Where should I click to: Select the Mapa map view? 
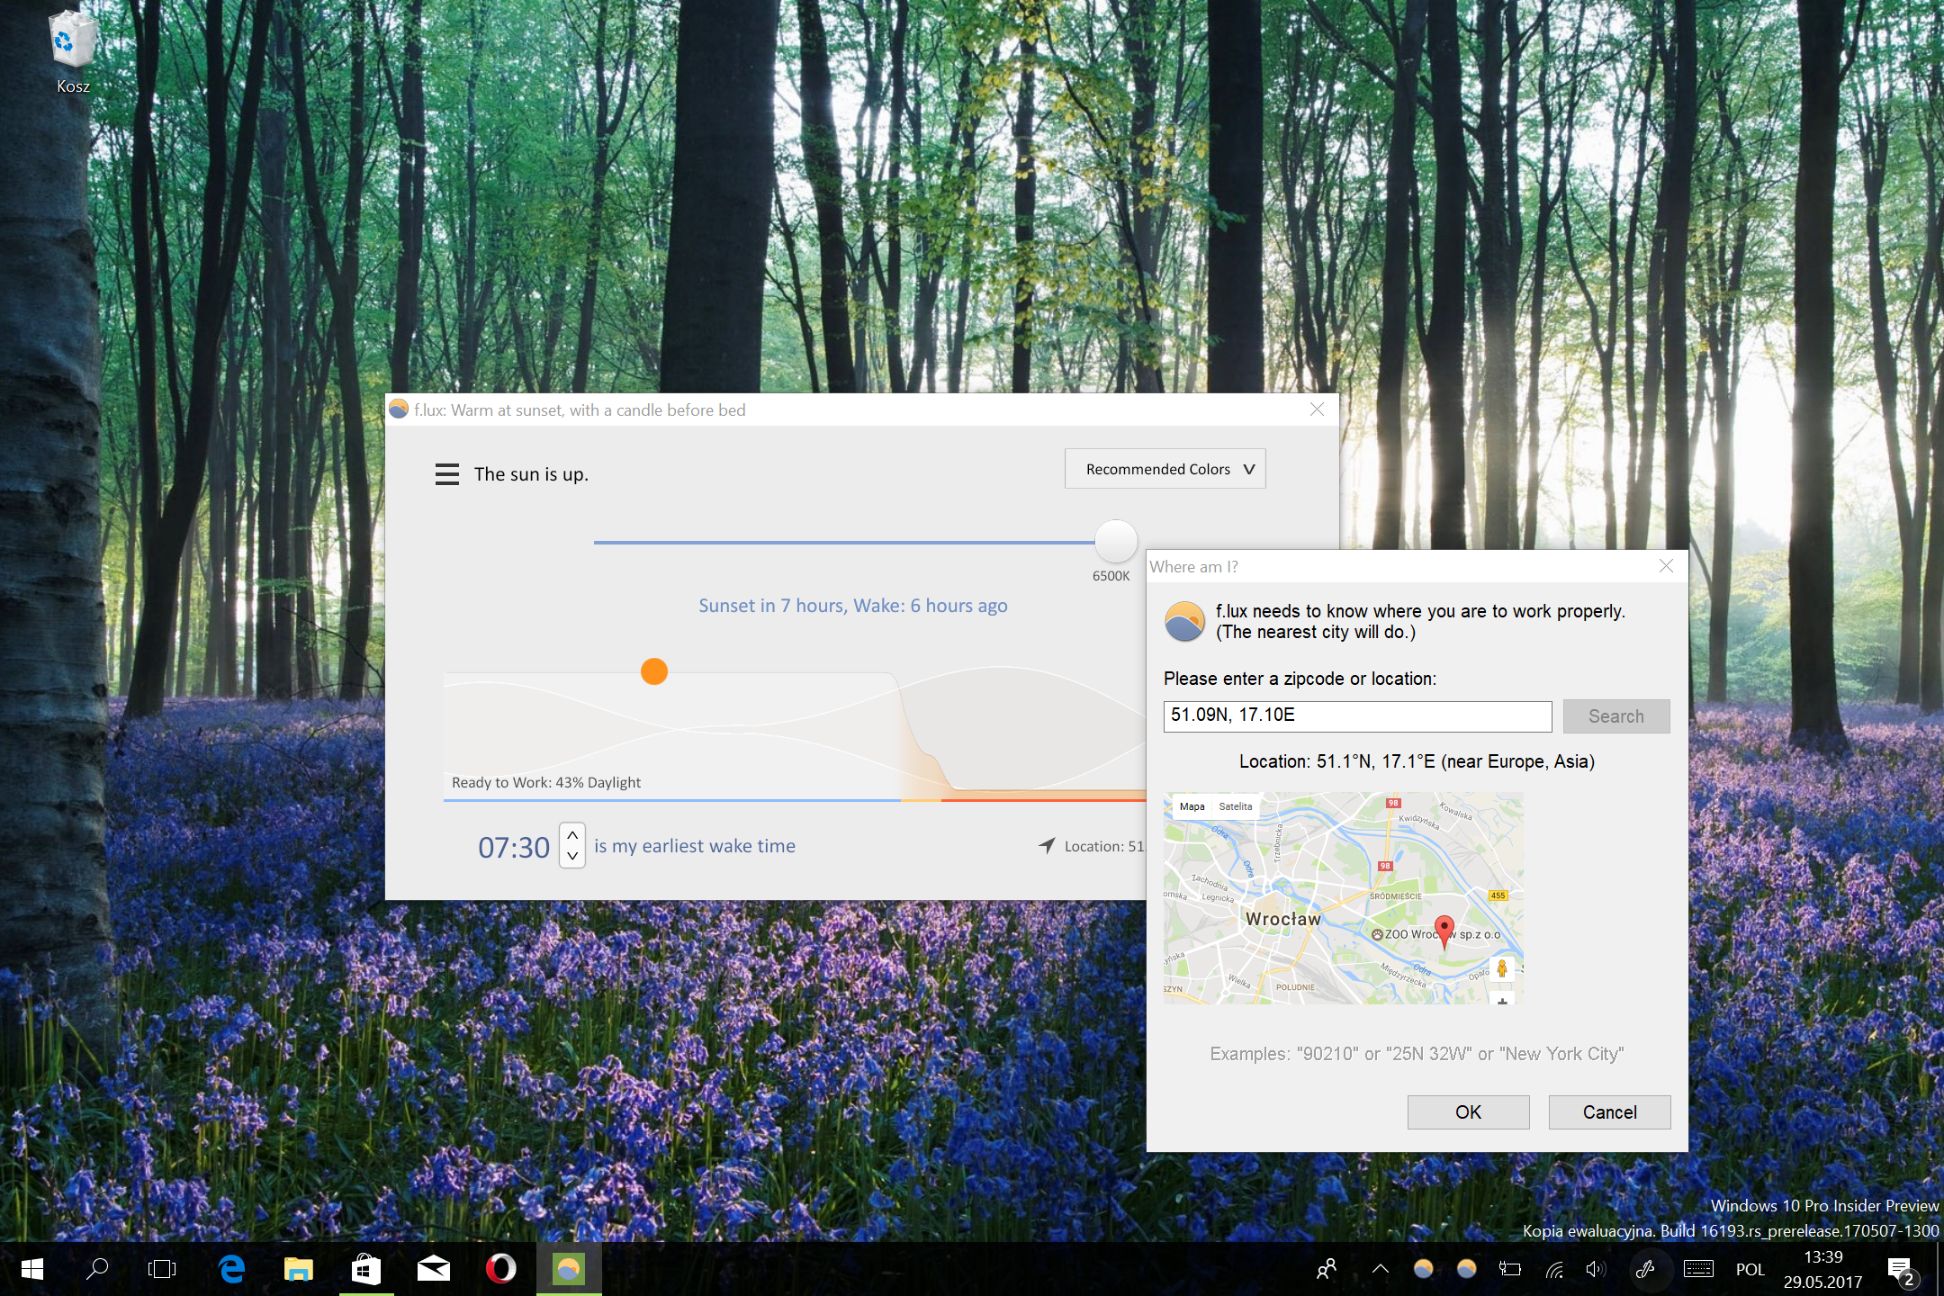(x=1191, y=807)
